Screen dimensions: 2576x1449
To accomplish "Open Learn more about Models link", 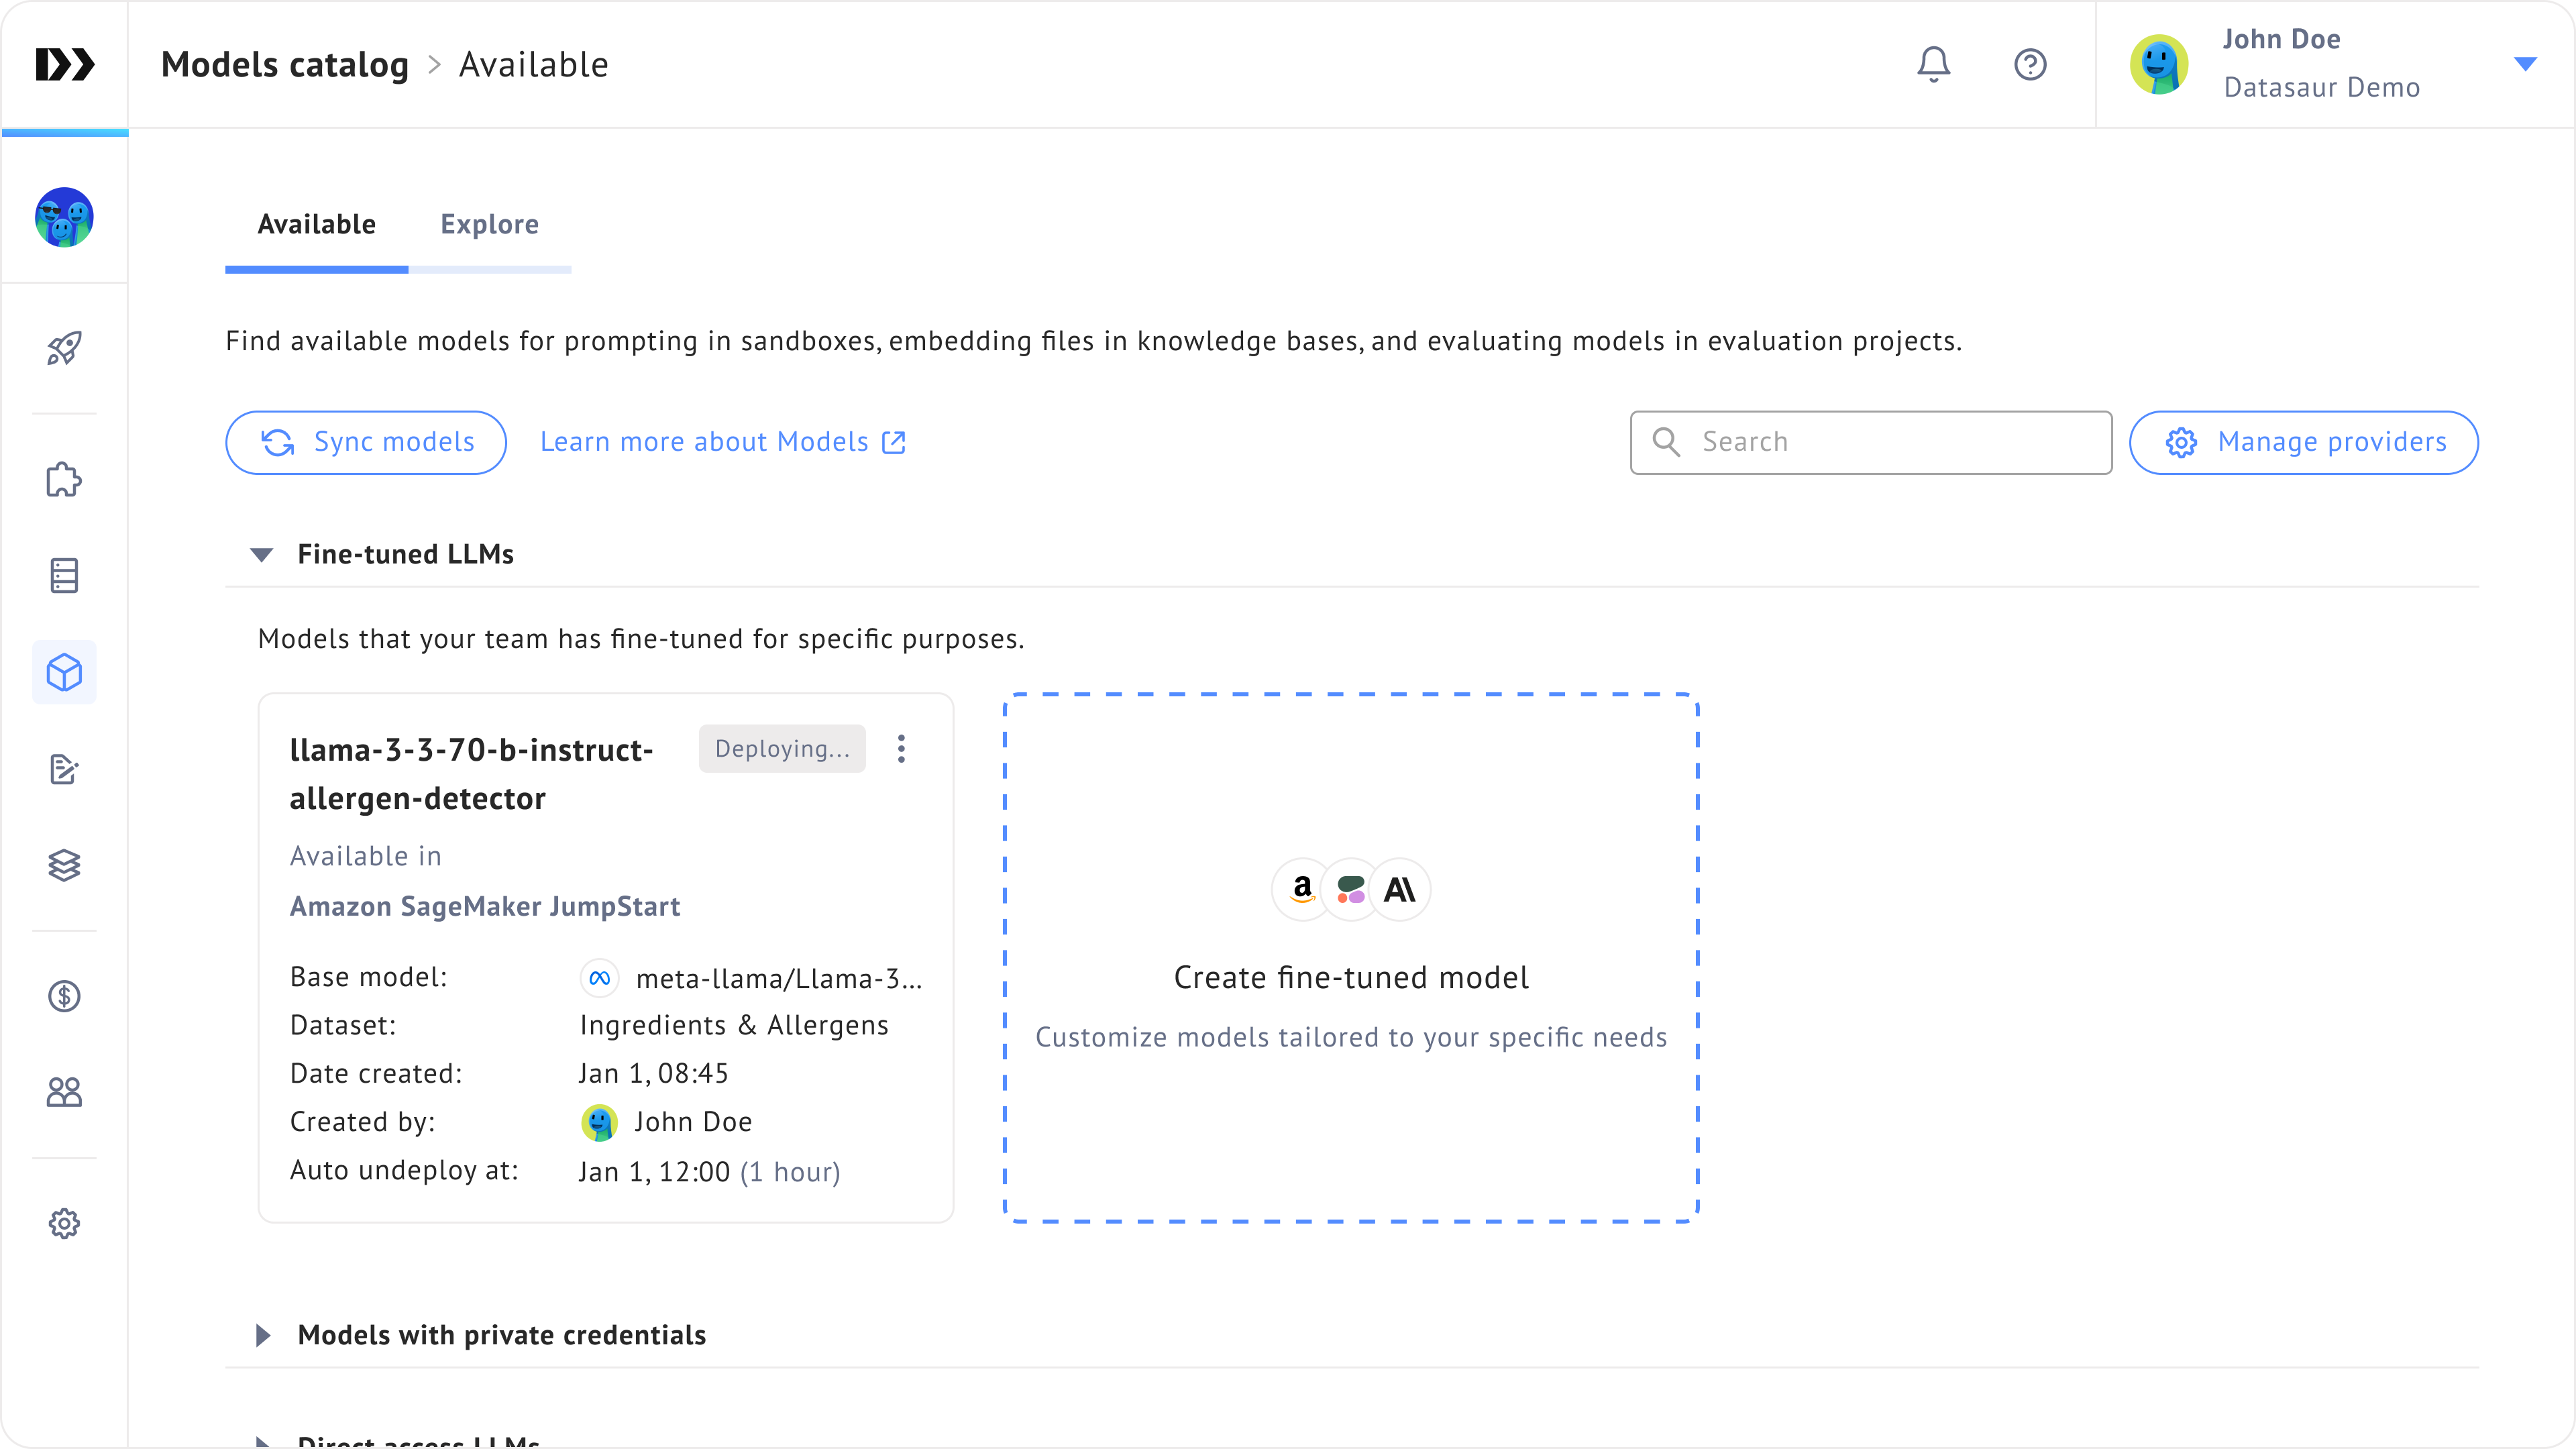I will (722, 442).
